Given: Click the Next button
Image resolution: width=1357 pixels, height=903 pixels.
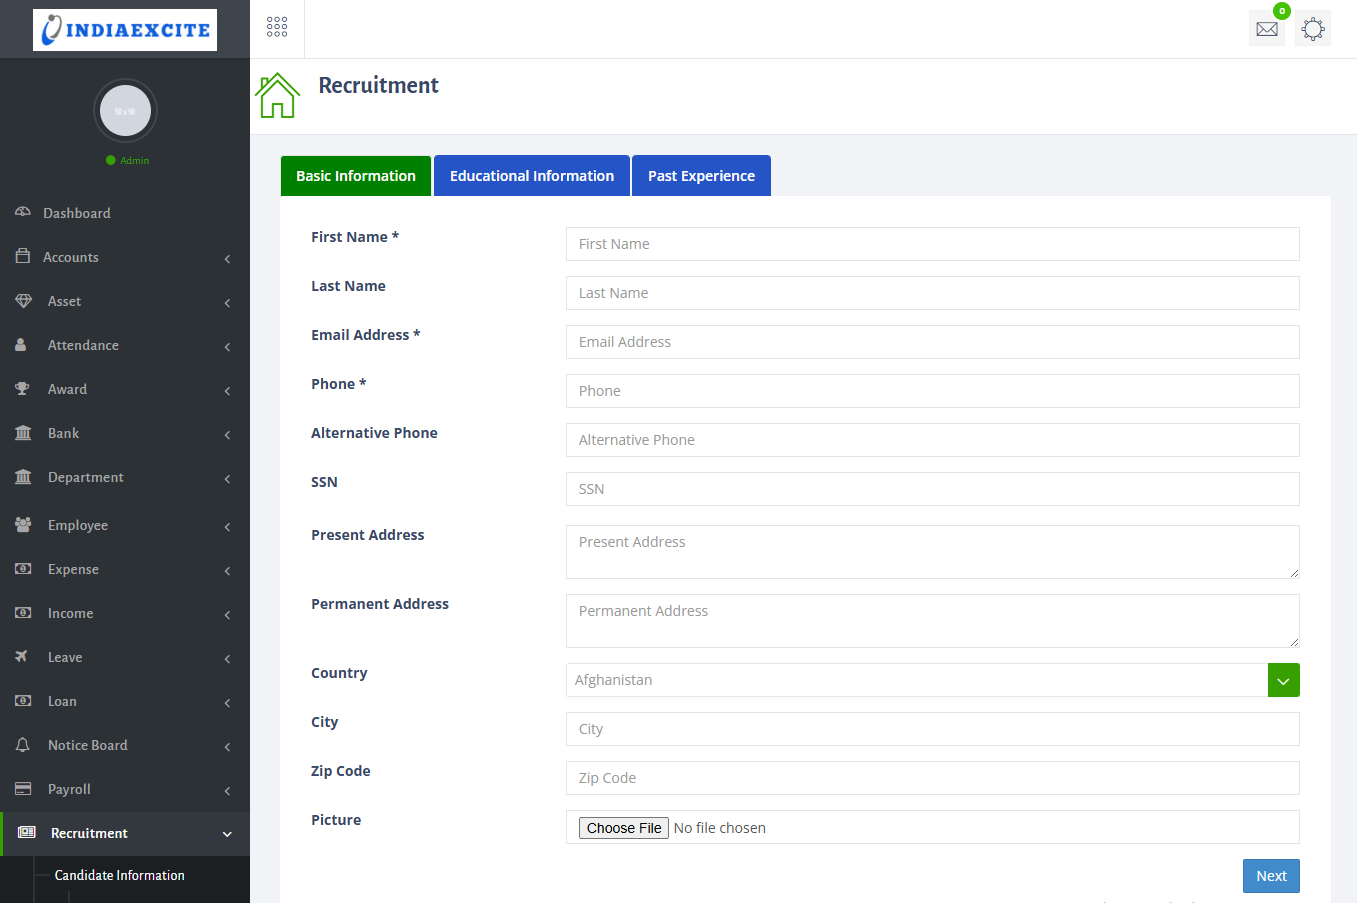Looking at the screenshot, I should (1270, 876).
